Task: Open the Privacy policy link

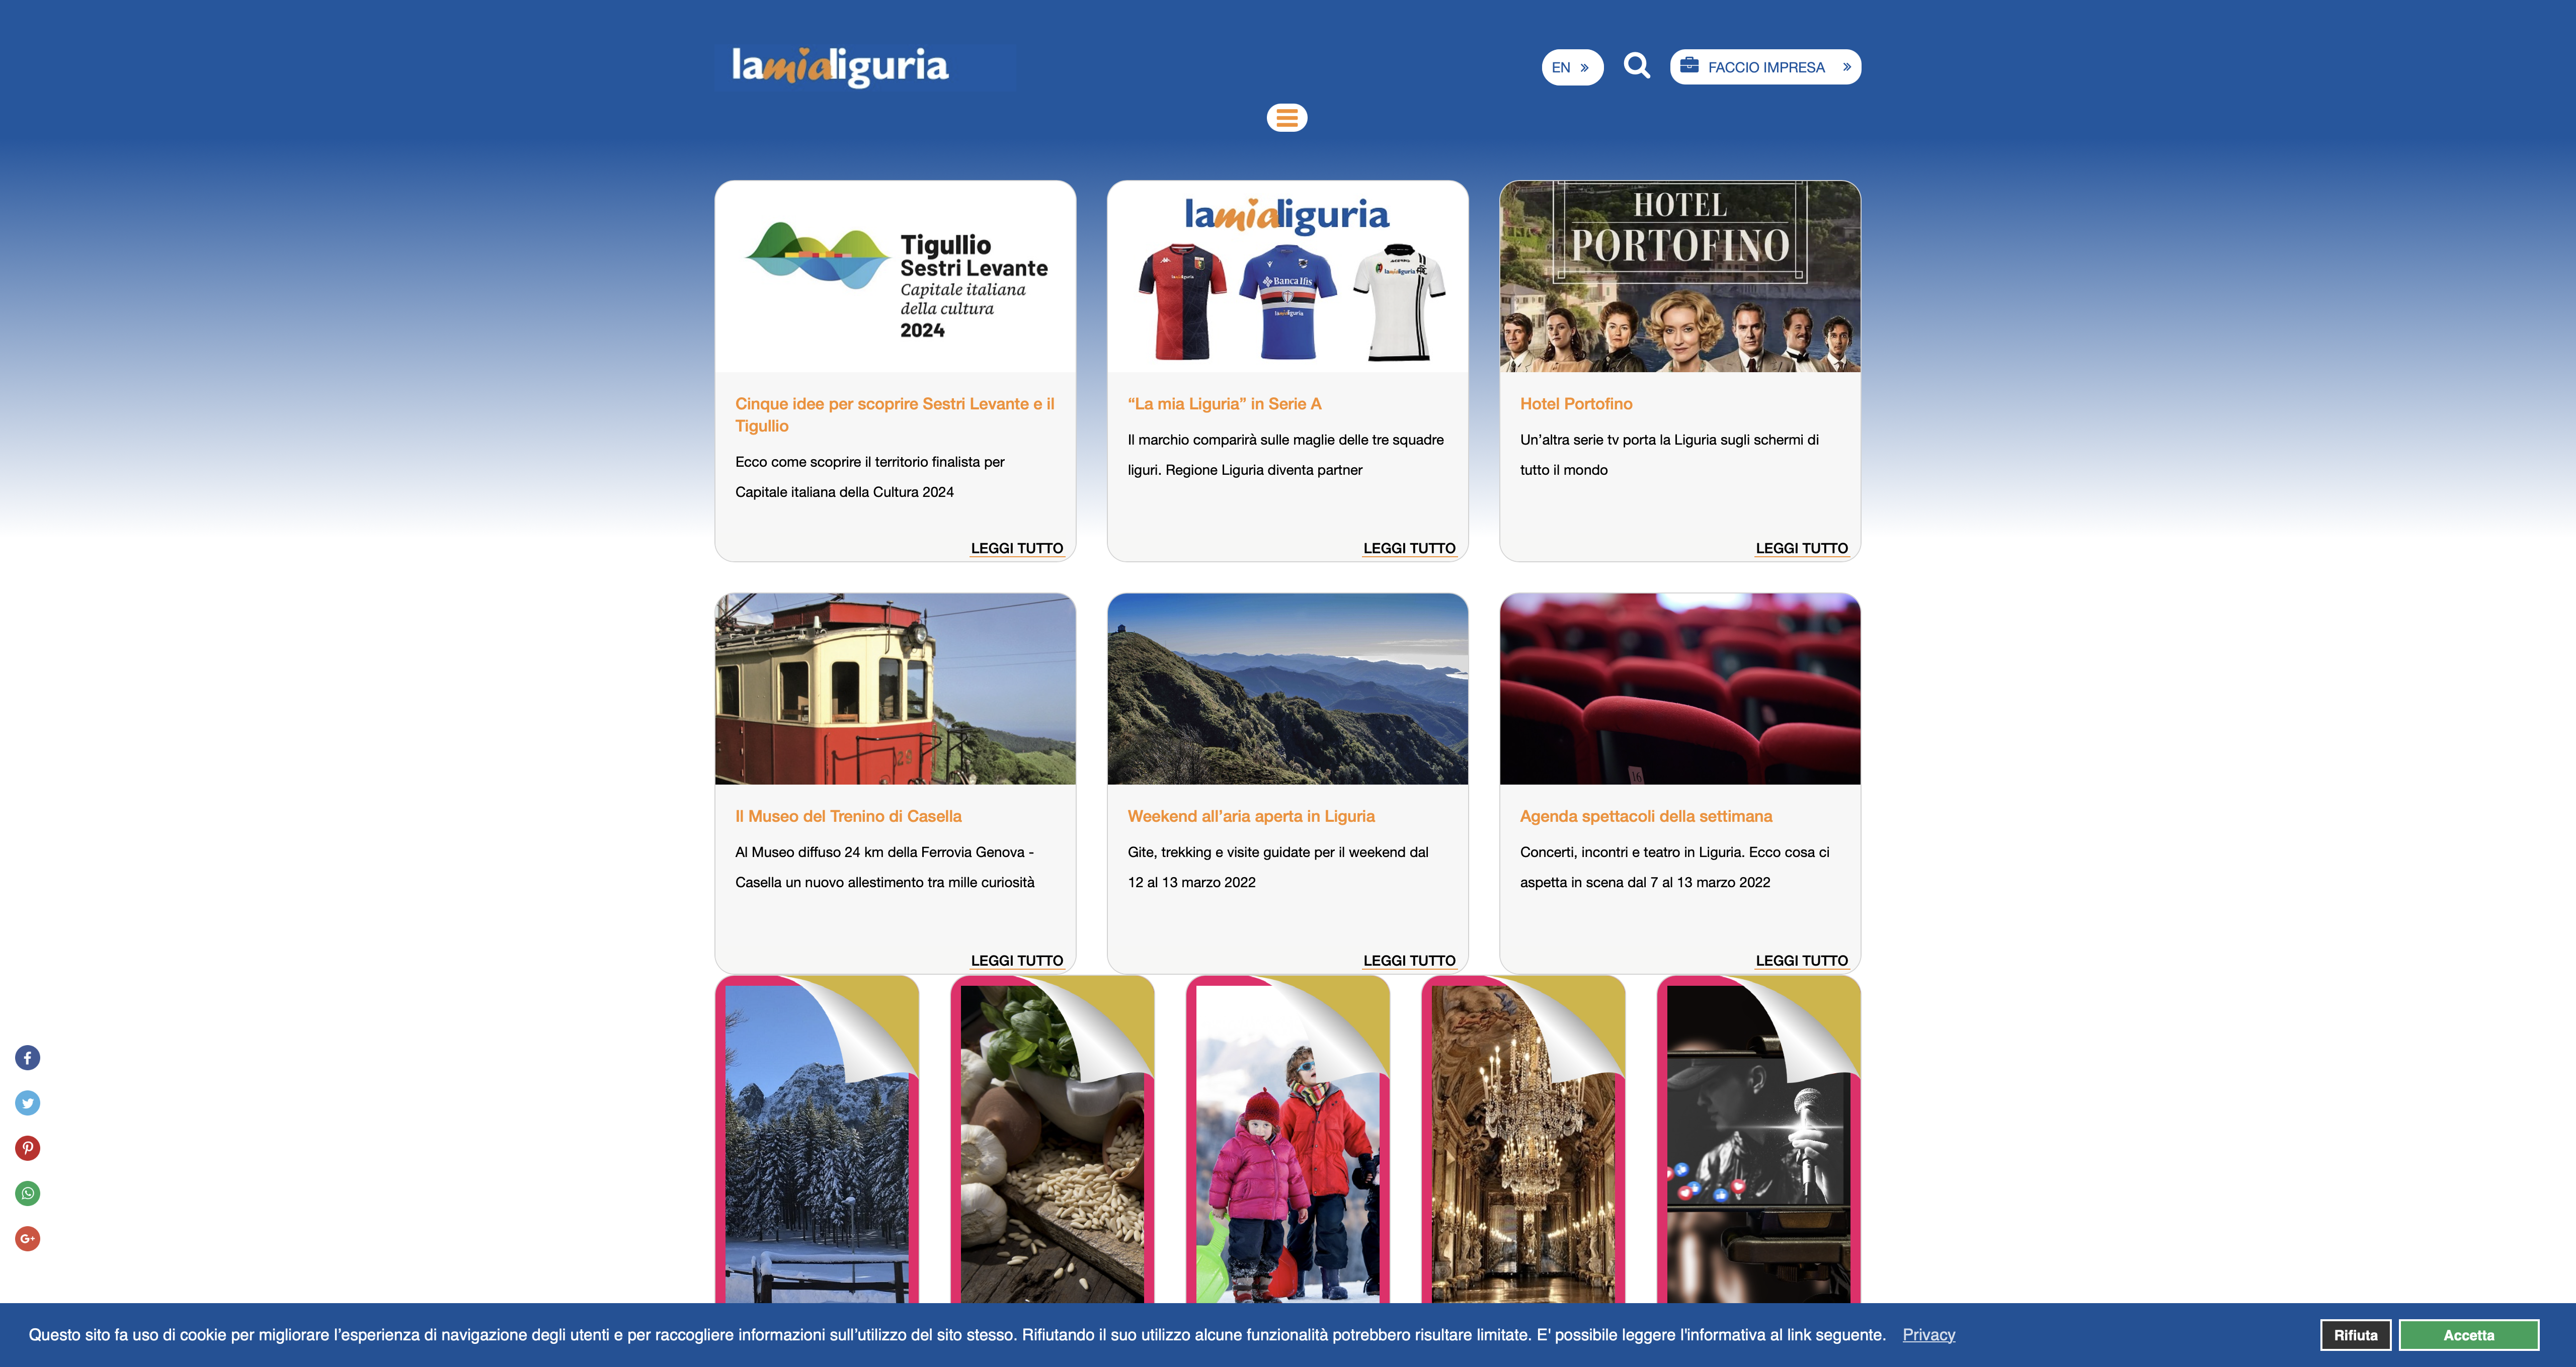Action: click(x=1928, y=1335)
